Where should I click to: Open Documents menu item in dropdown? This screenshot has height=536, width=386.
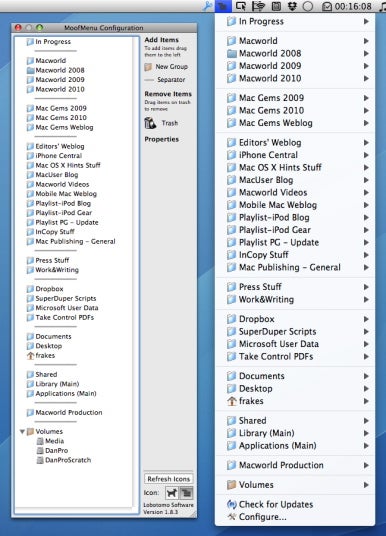(295, 376)
